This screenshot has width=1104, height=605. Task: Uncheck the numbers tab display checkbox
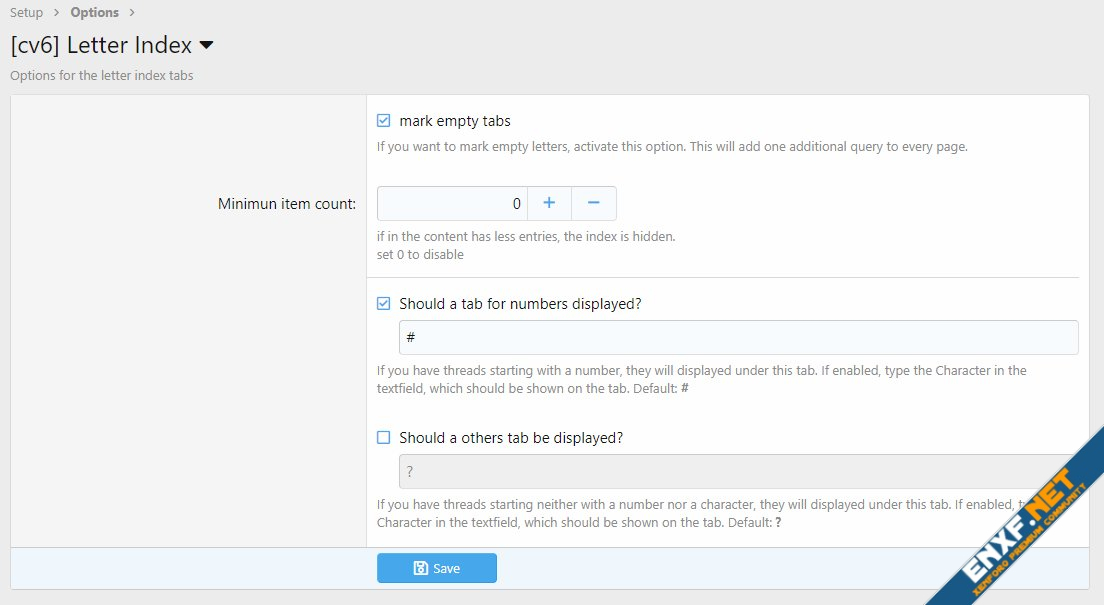pos(383,304)
